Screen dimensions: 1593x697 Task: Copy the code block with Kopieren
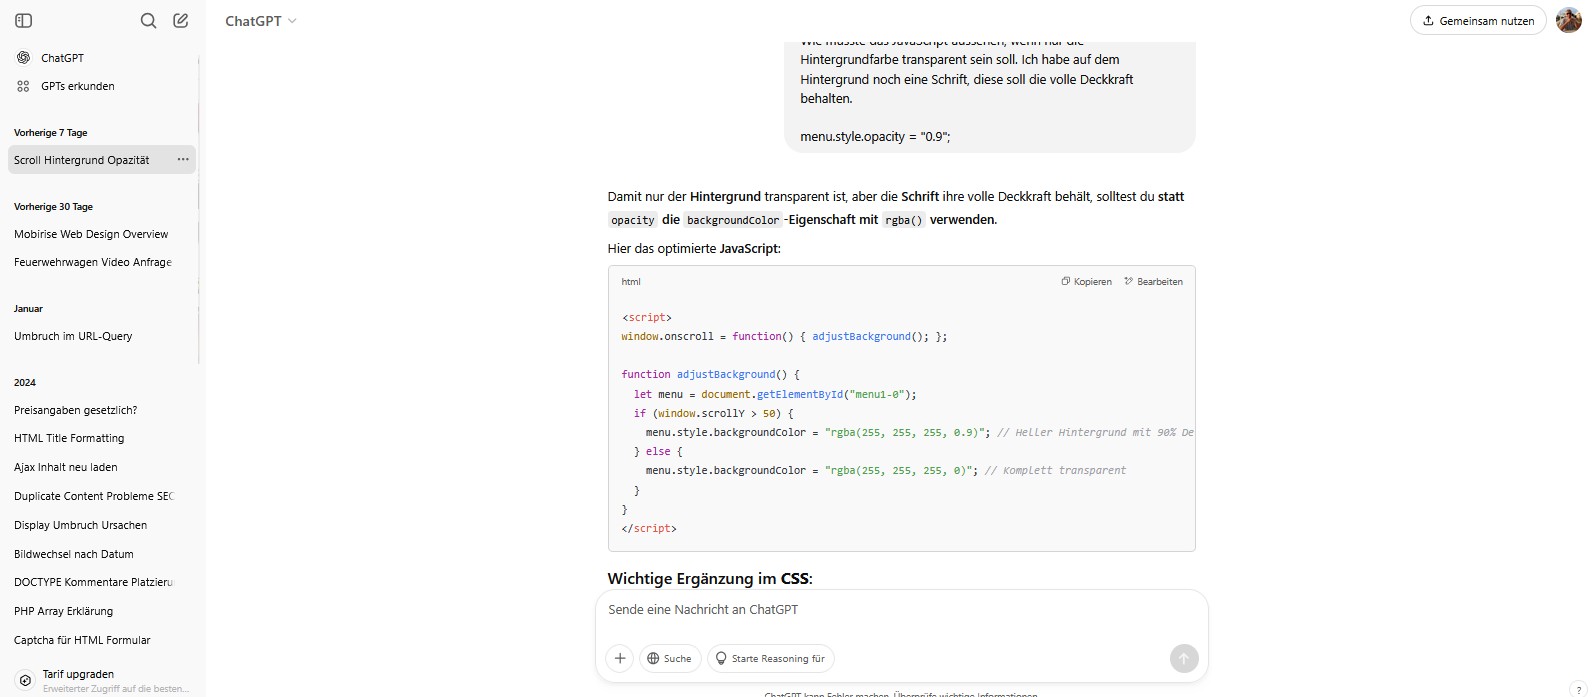(x=1086, y=282)
